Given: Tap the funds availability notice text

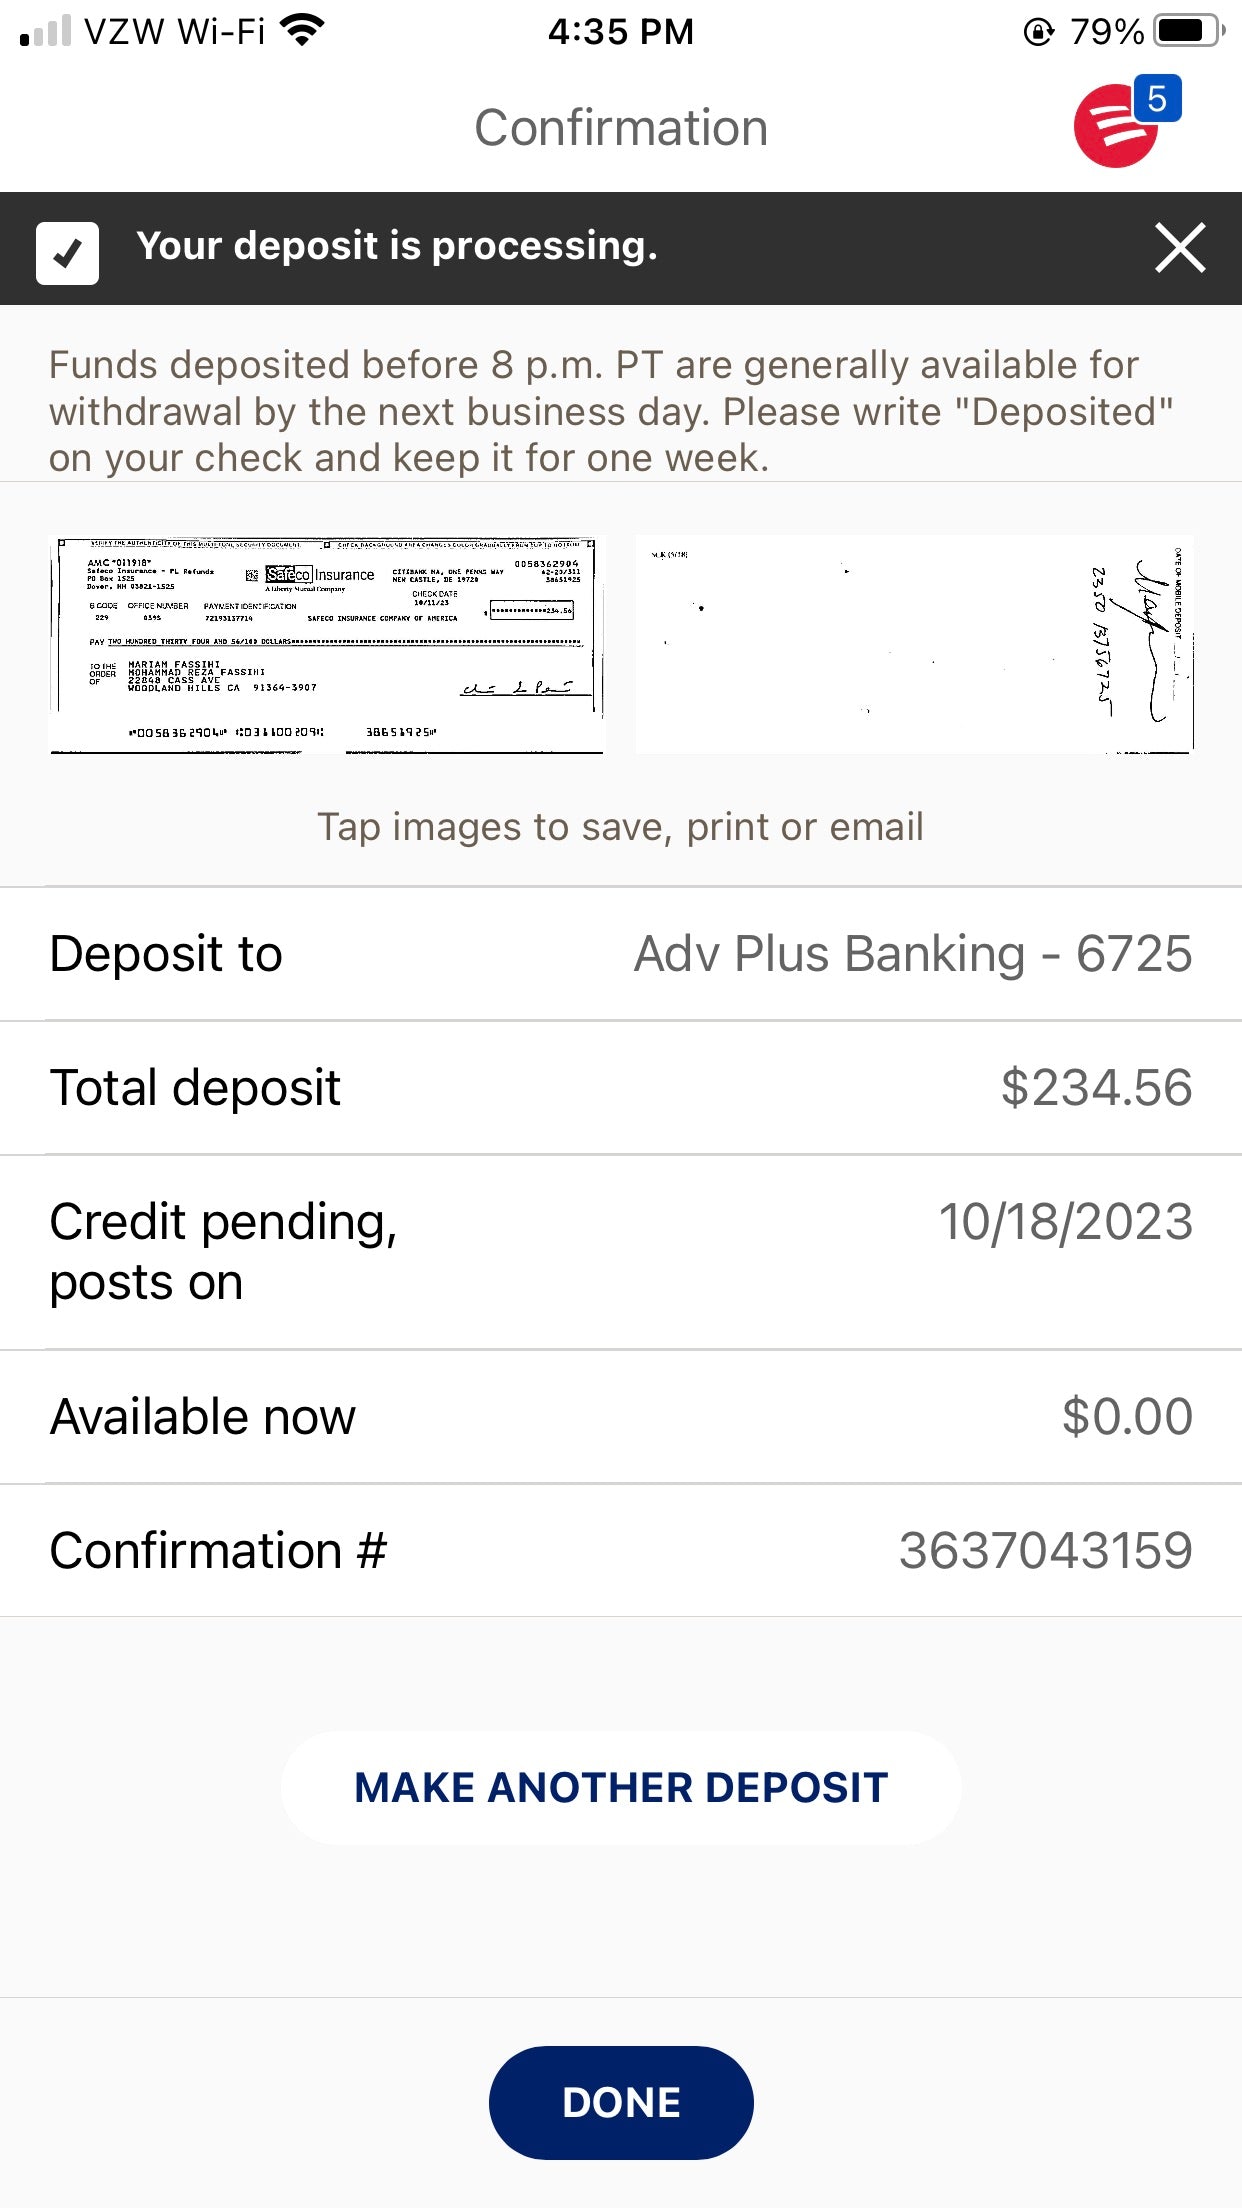Looking at the screenshot, I should coord(611,411).
